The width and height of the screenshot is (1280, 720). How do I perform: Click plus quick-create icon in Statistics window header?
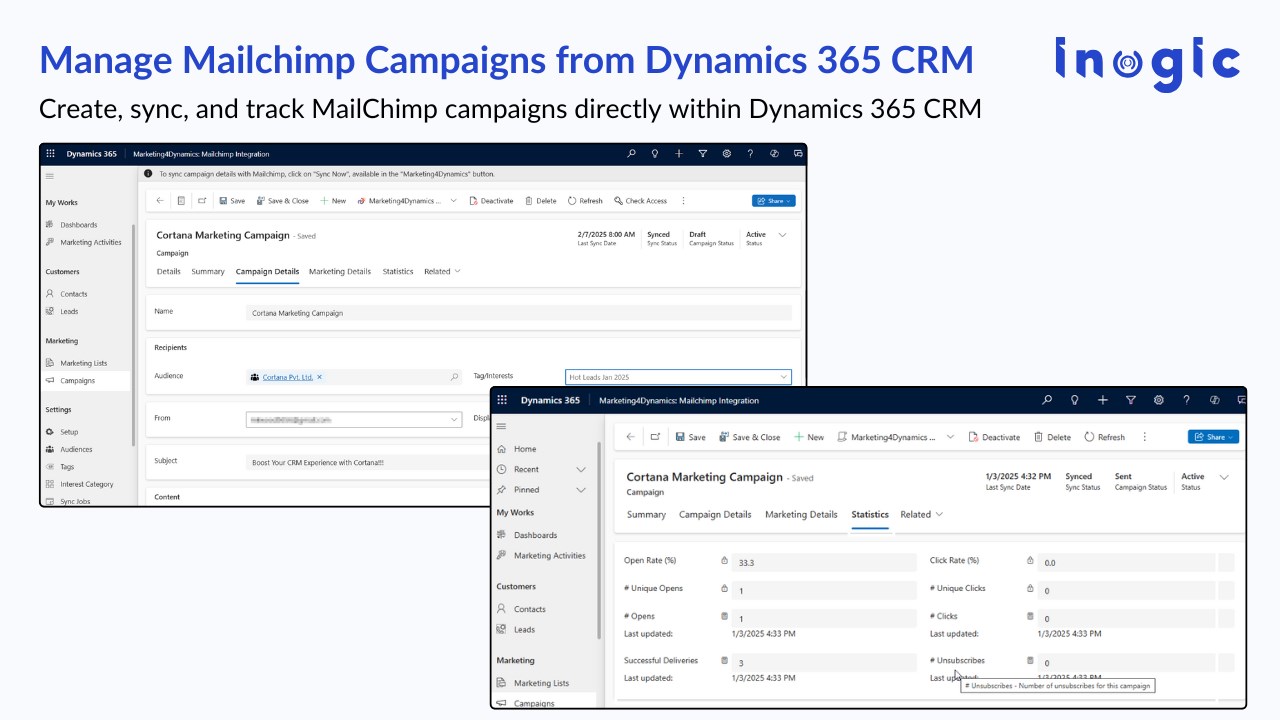coord(1103,400)
